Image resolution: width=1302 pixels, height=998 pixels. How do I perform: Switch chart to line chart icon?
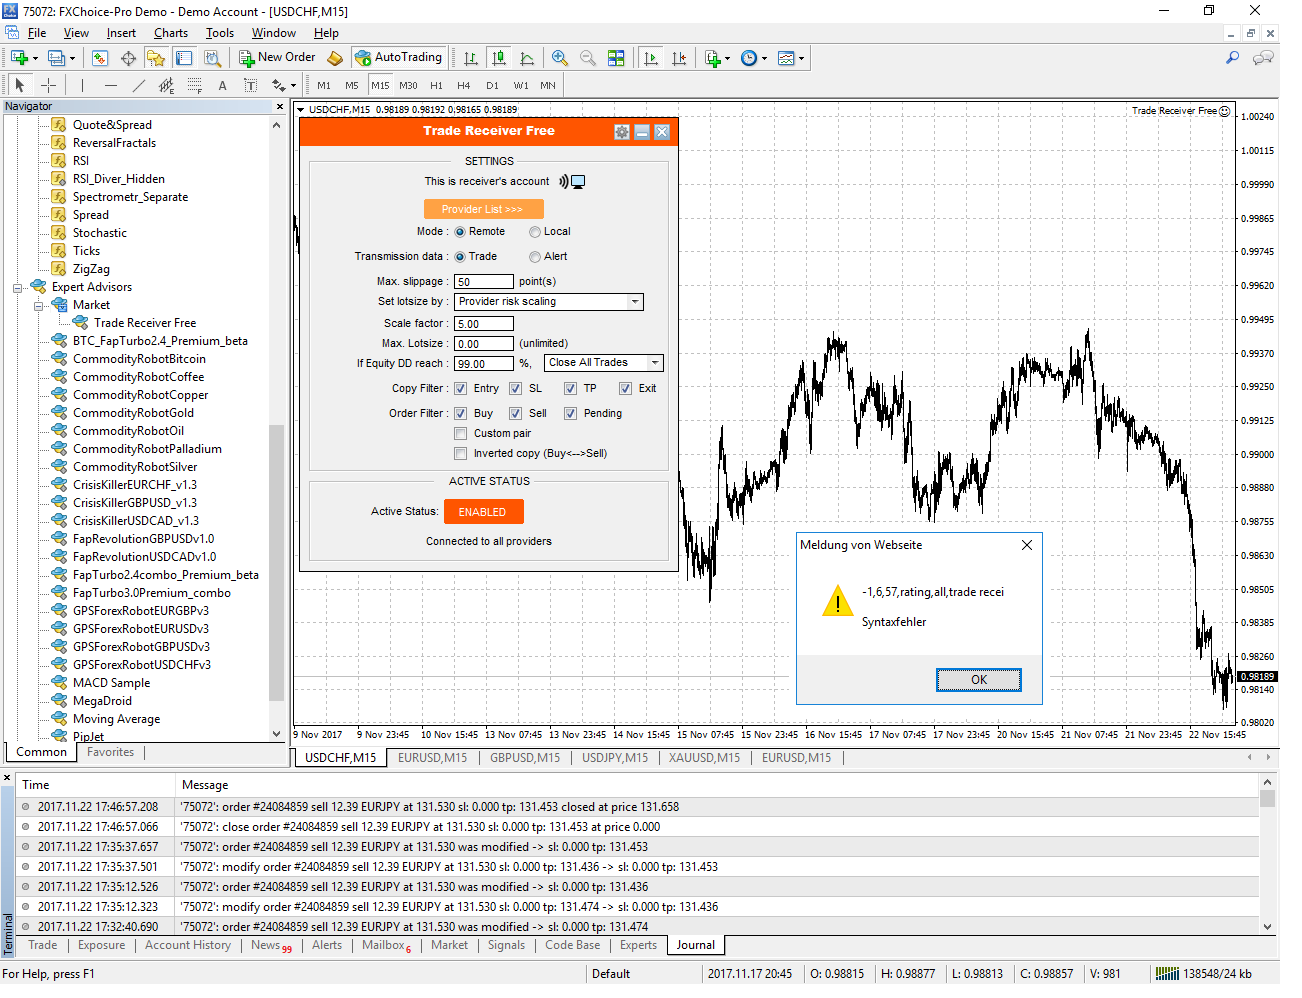[x=527, y=58]
